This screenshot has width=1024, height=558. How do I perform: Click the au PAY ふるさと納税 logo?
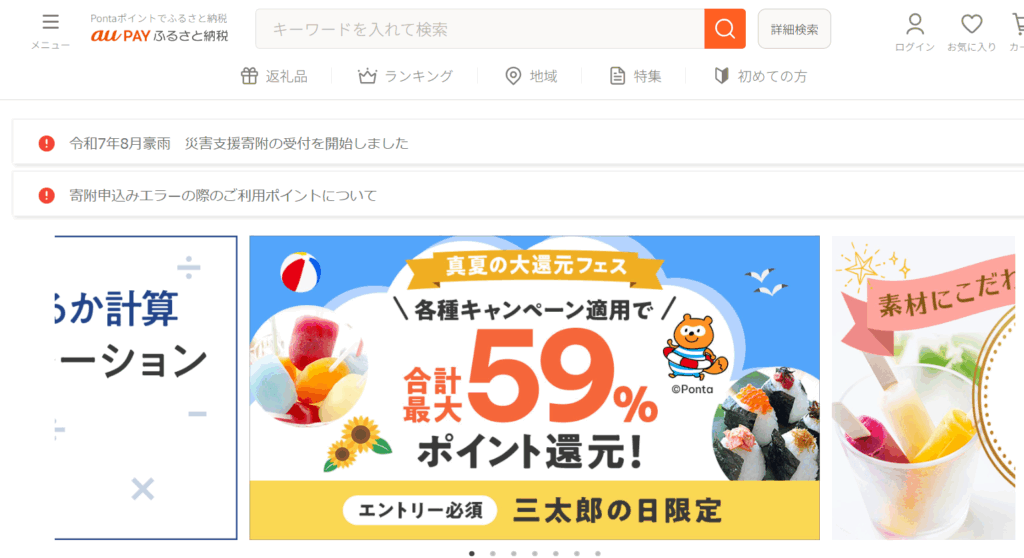[159, 29]
